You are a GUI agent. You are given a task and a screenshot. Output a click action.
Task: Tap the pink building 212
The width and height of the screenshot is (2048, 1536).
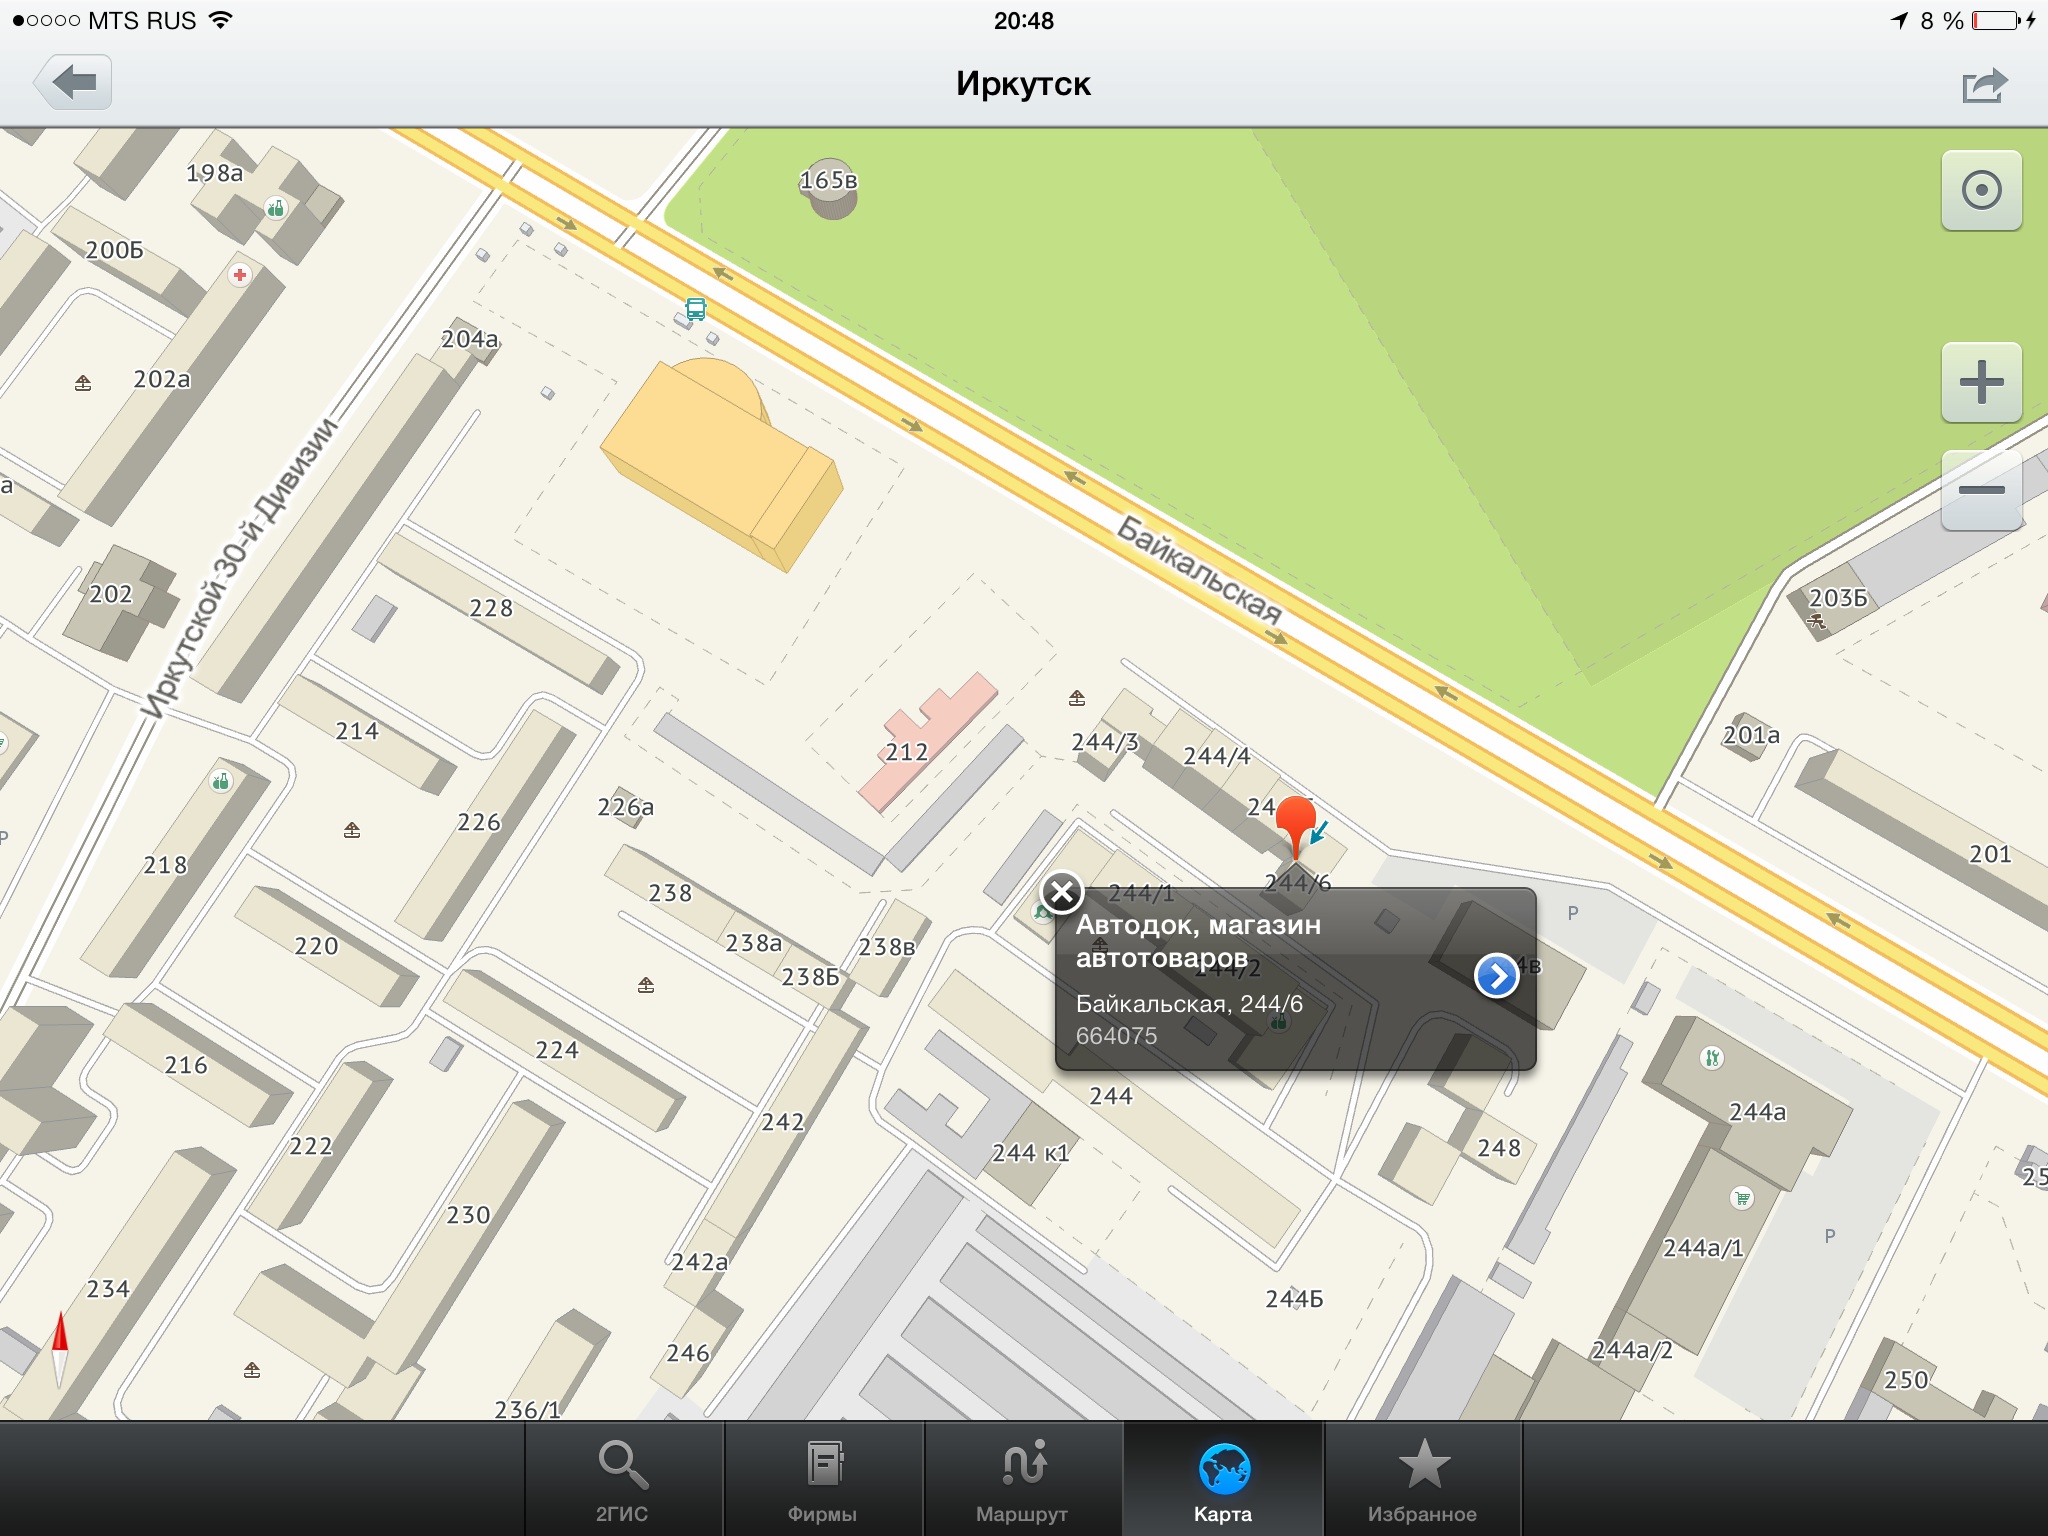925,738
